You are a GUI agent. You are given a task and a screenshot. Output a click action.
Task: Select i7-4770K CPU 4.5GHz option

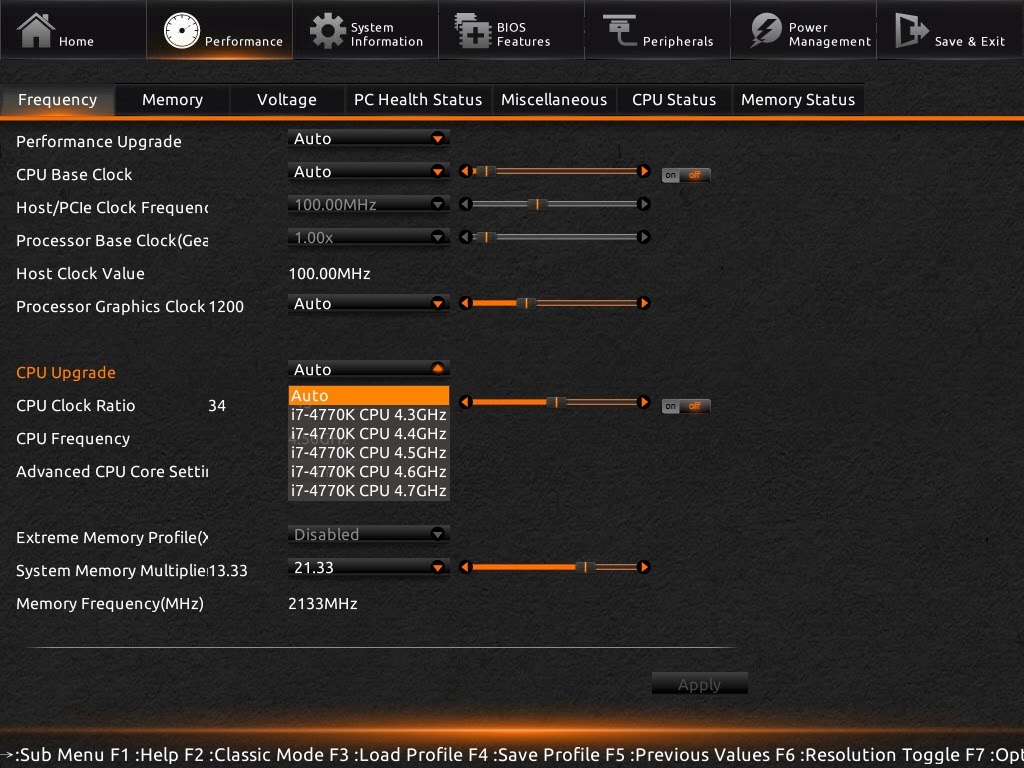(368, 453)
